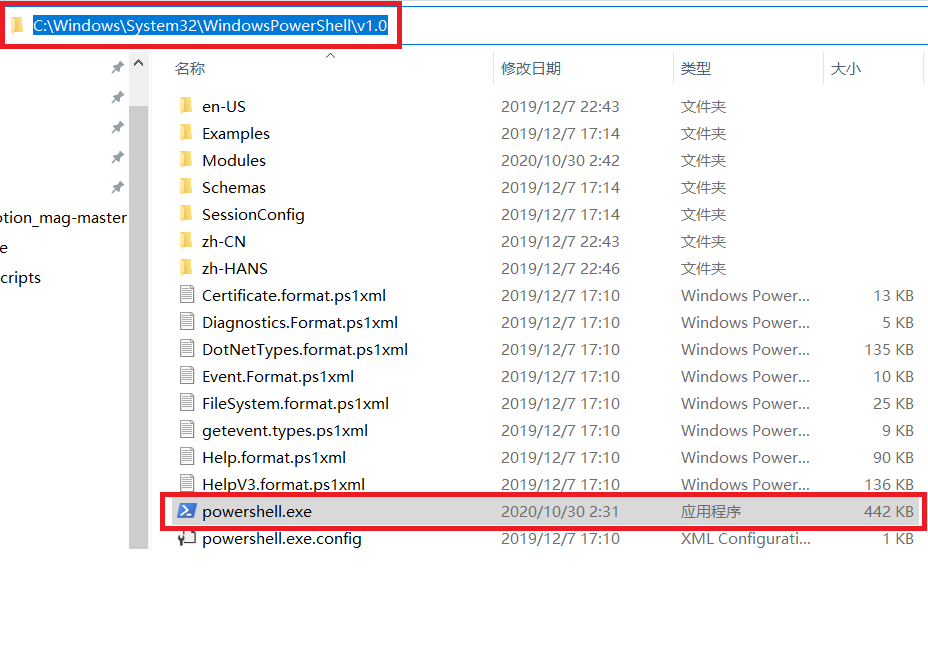This screenshot has height=648, width=928.
Task: Select DotNetTypes.format.ps1xml file name
Action: pos(305,349)
